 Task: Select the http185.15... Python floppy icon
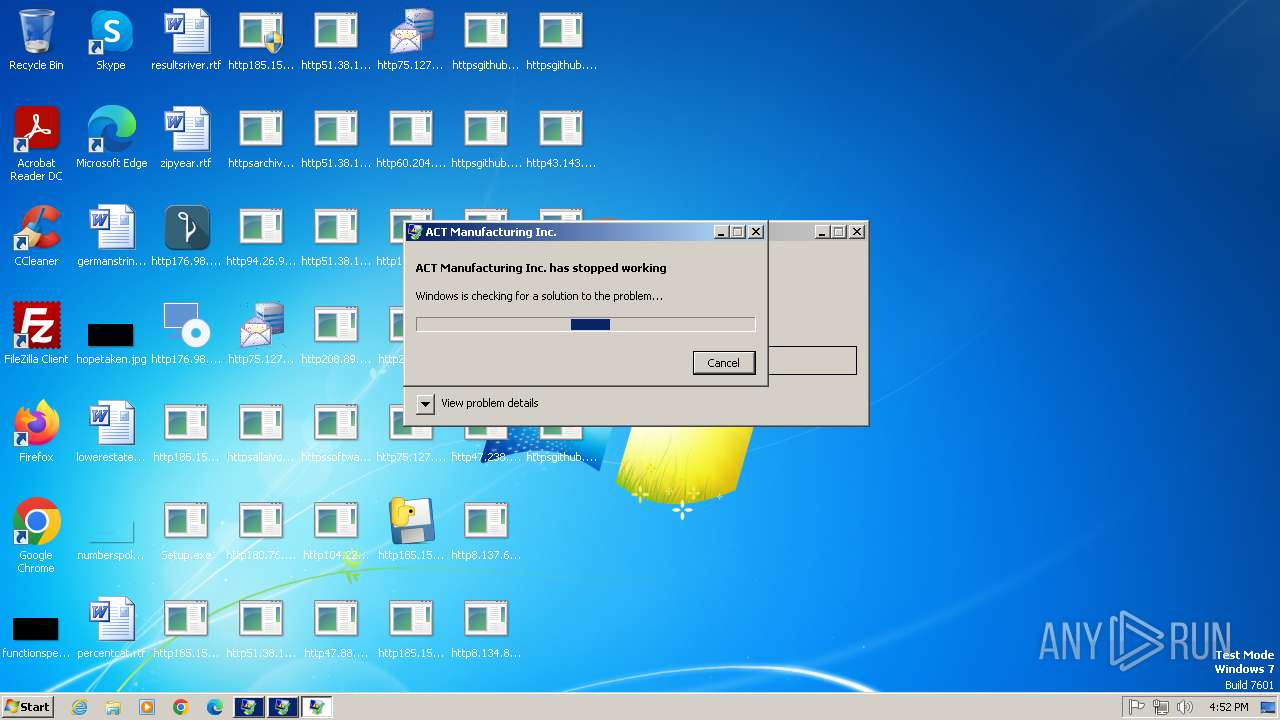tap(411, 531)
